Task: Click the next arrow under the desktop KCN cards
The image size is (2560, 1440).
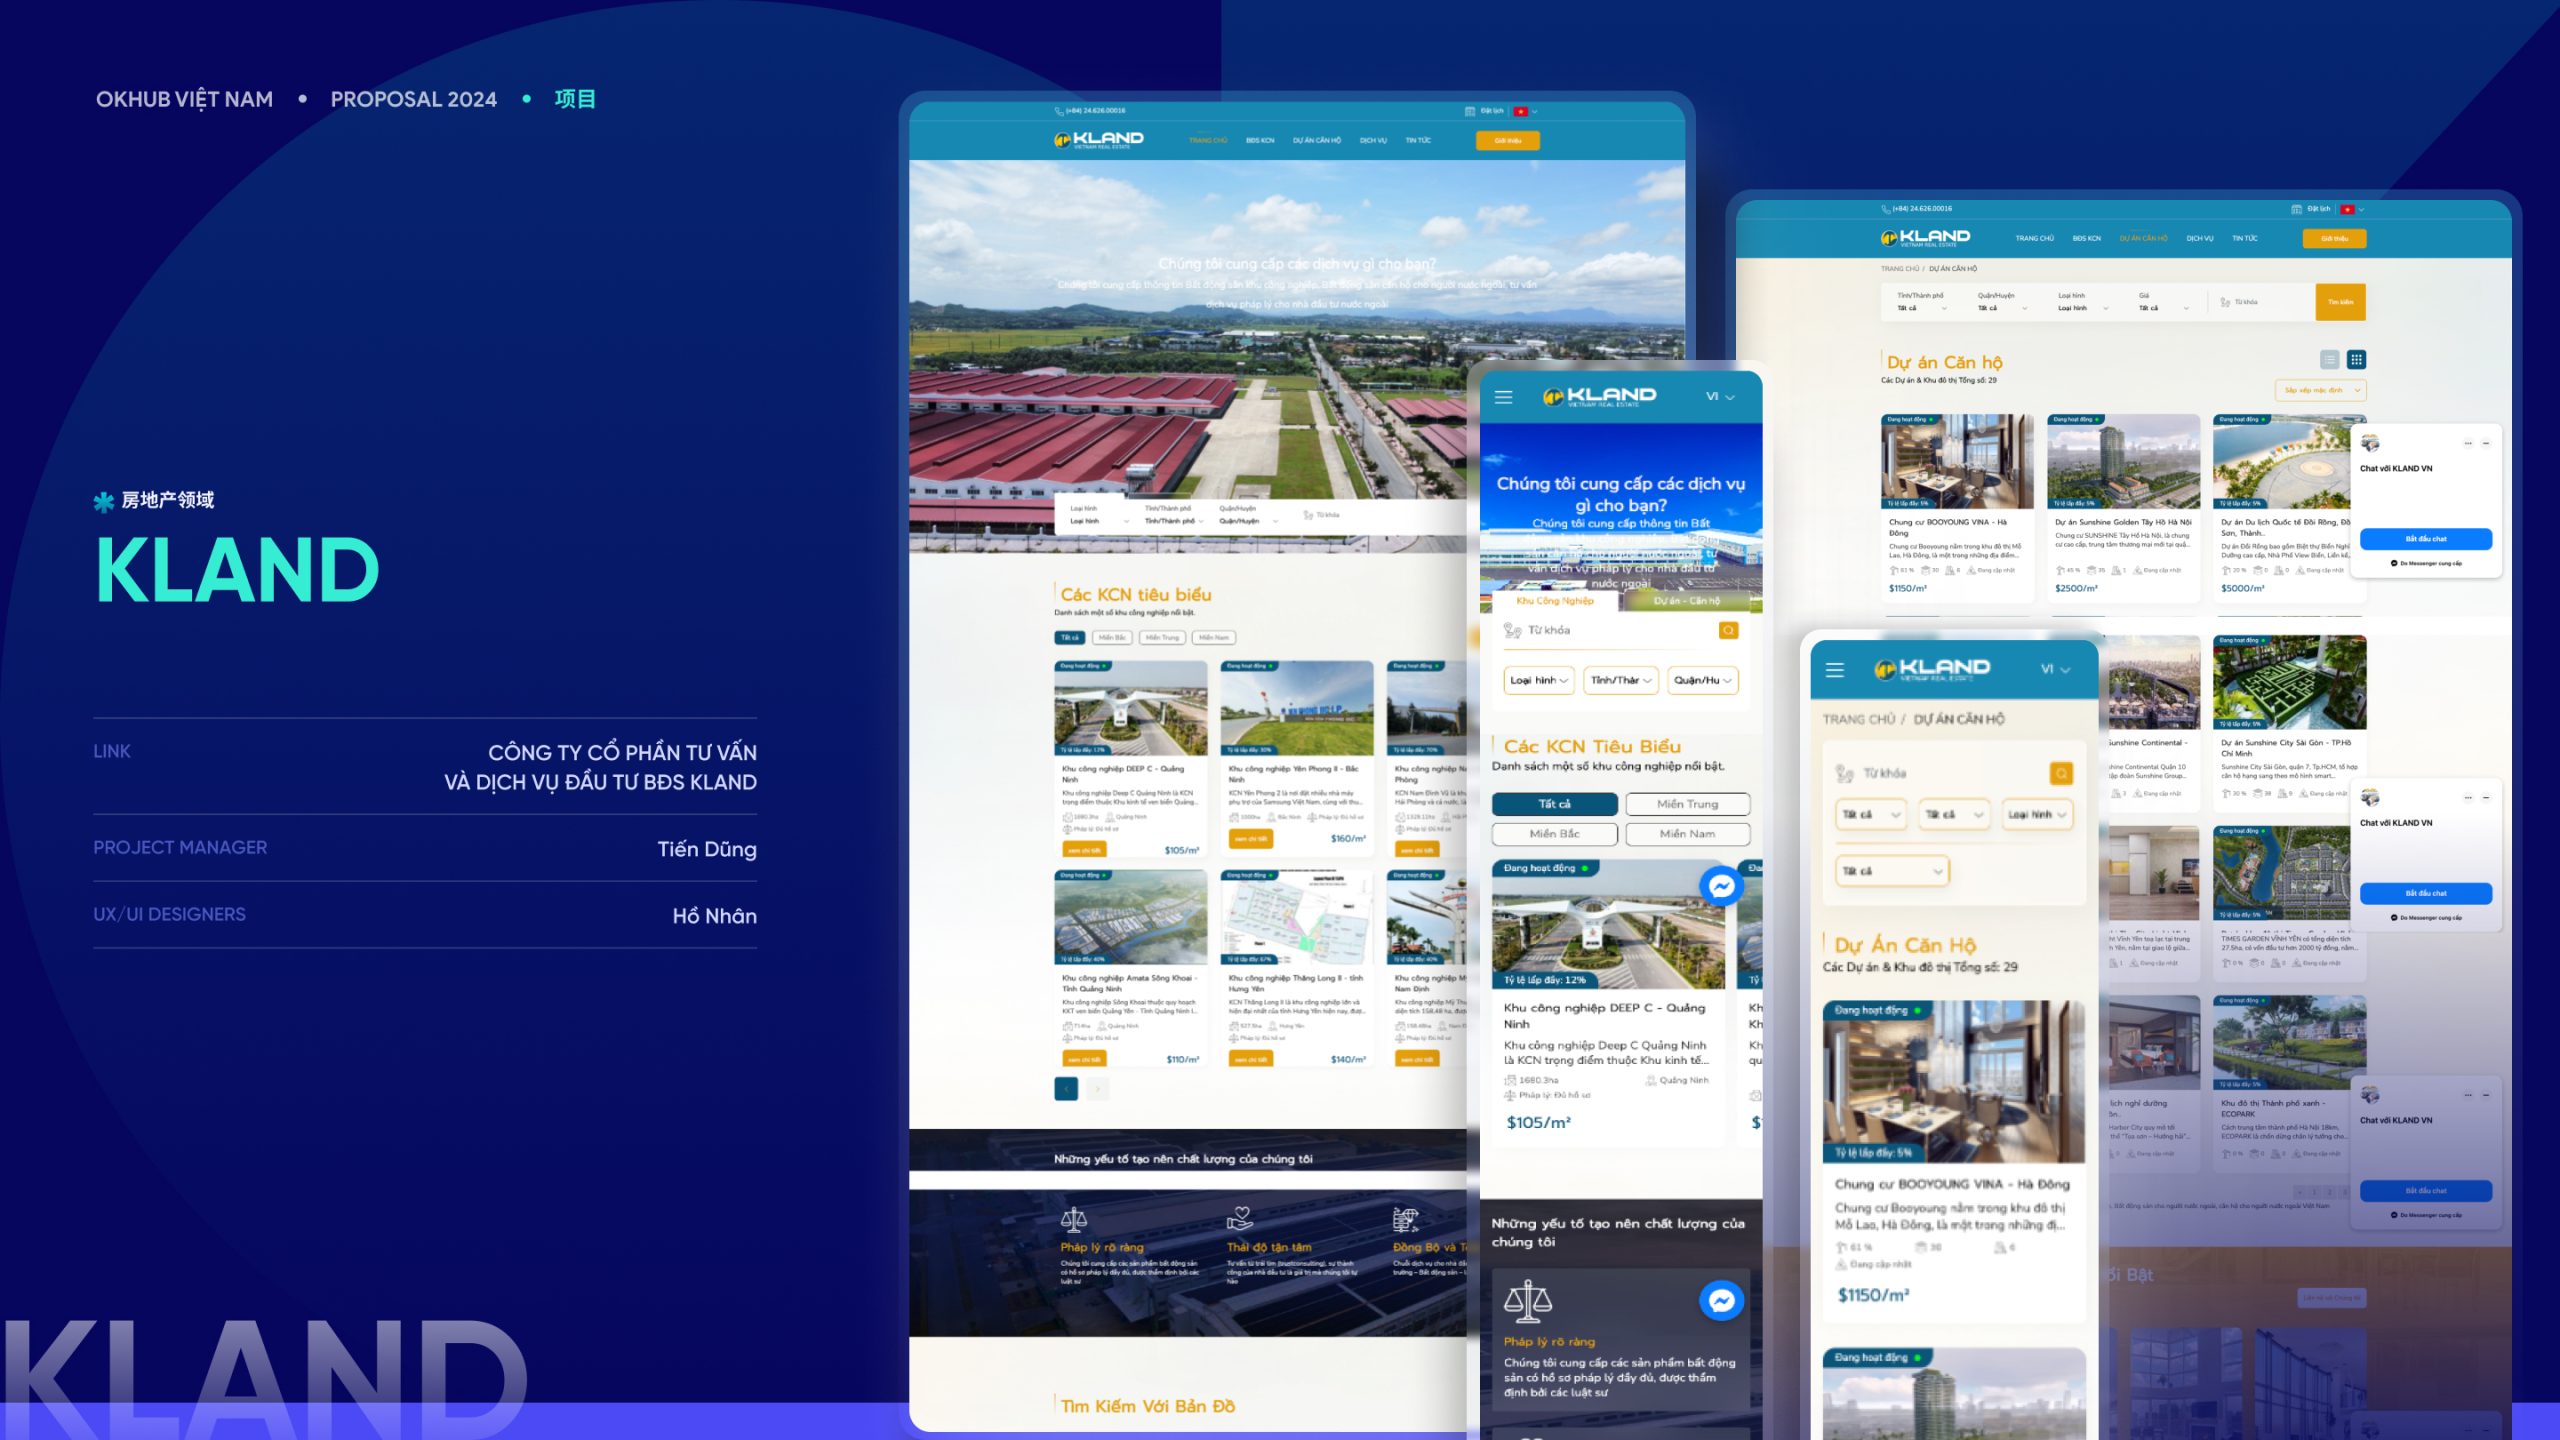Action: [1097, 1089]
